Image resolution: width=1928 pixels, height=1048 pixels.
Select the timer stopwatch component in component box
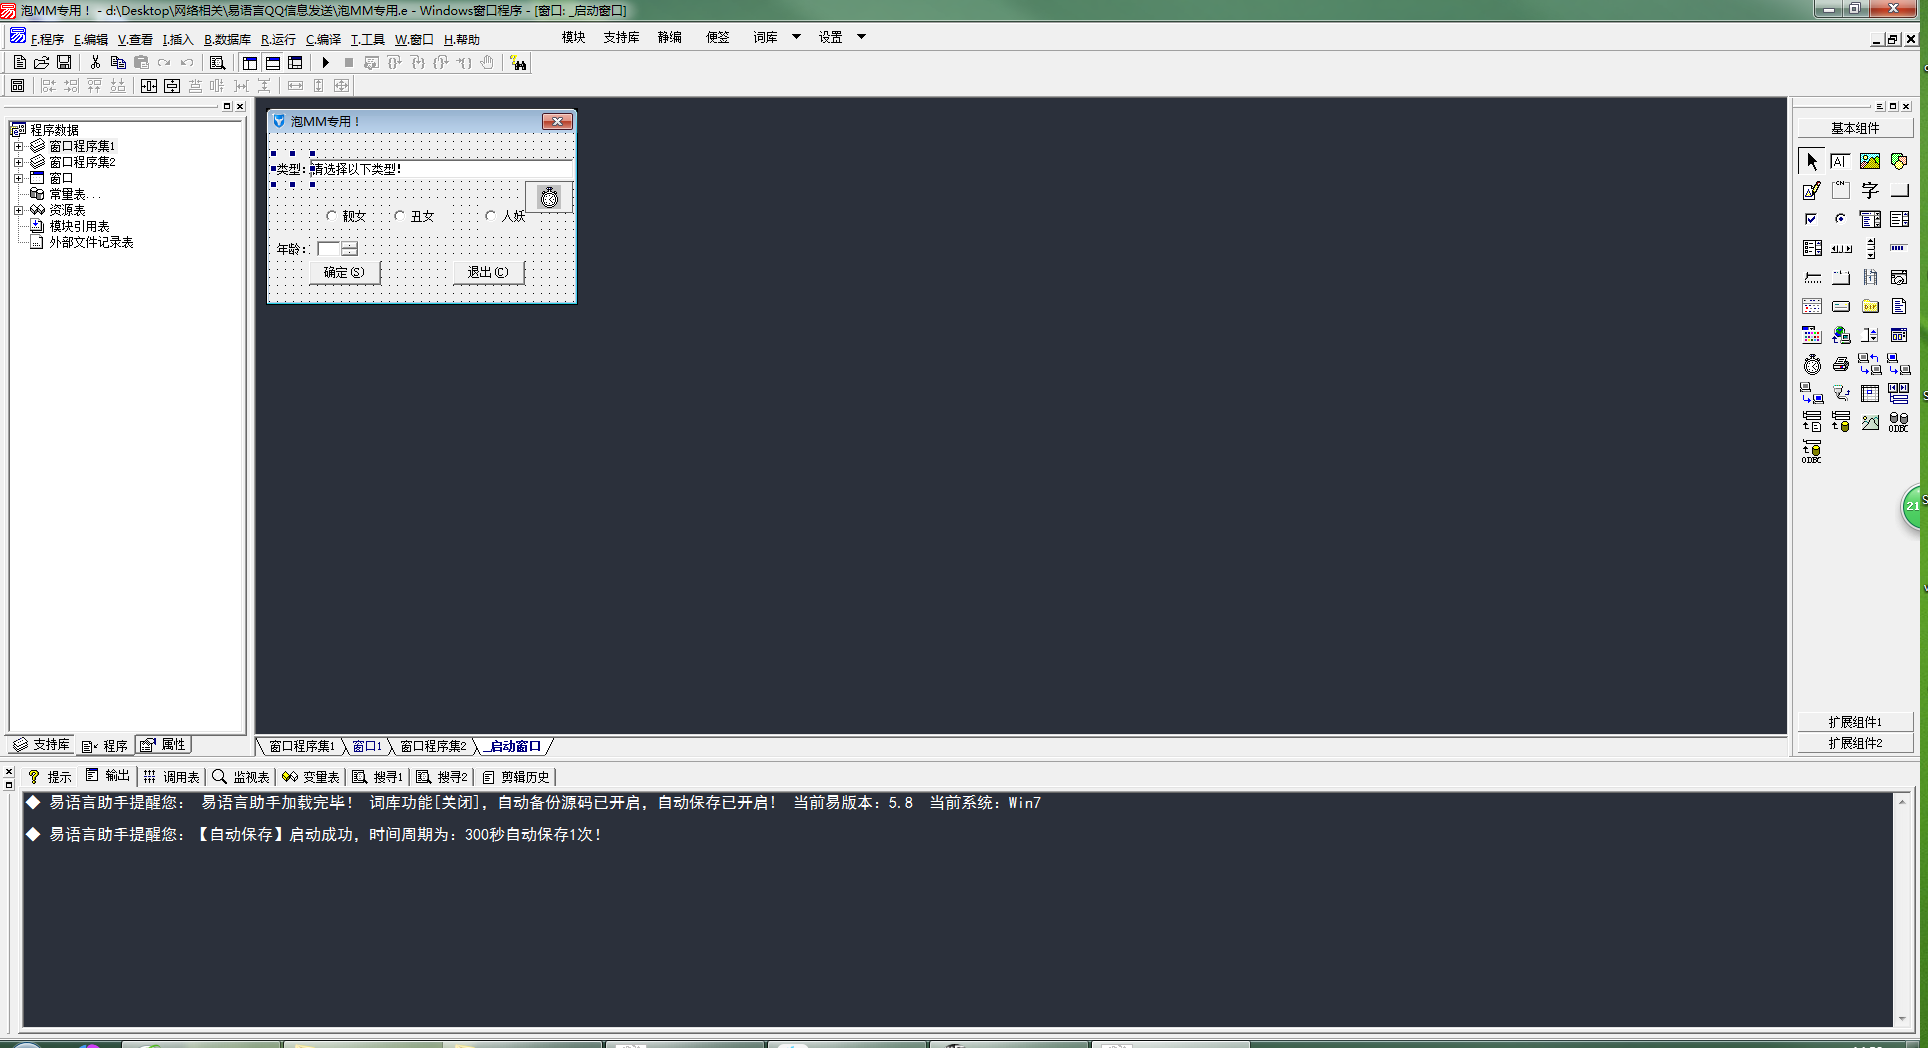click(x=1811, y=364)
